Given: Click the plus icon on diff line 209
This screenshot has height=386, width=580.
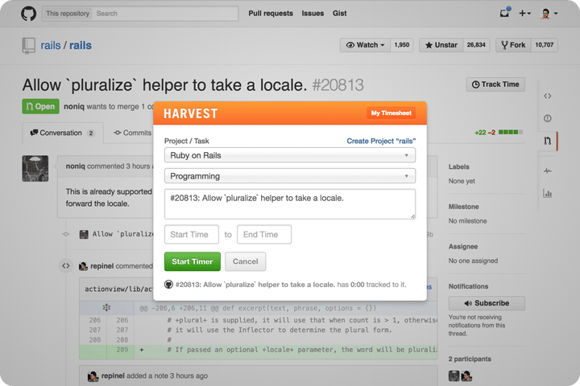Looking at the screenshot, I should [x=141, y=349].
